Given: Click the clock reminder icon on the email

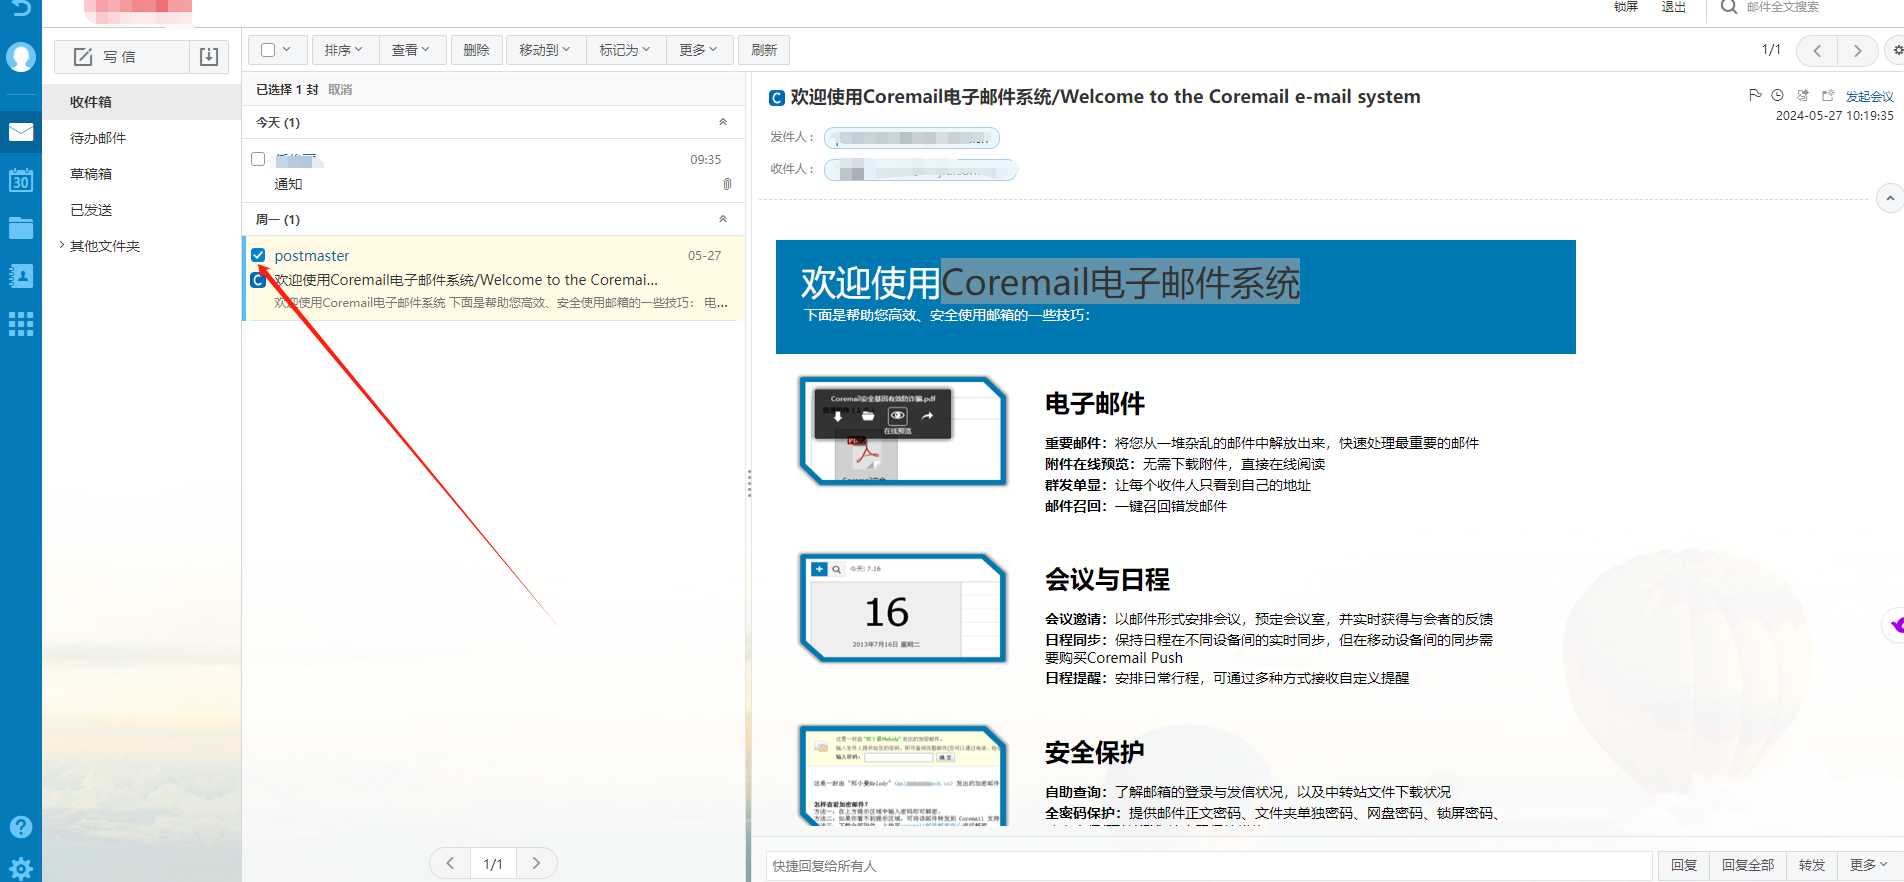Looking at the screenshot, I should click(x=1777, y=95).
